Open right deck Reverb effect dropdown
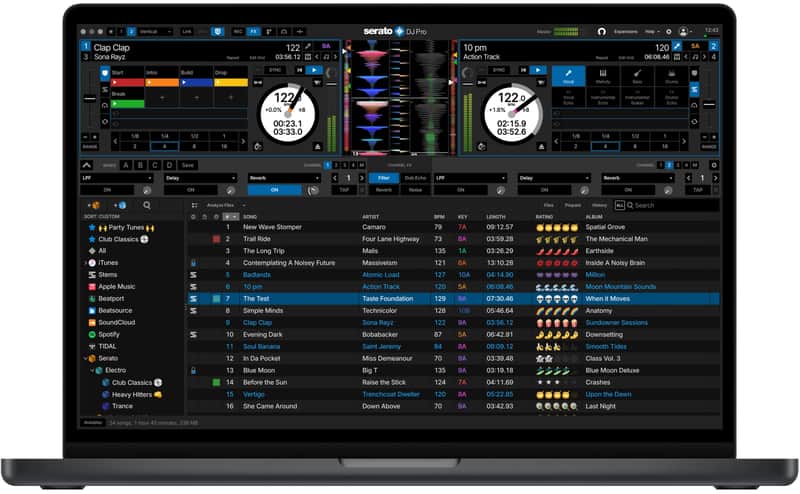Screen dimensions: 800x494 click(x=638, y=178)
